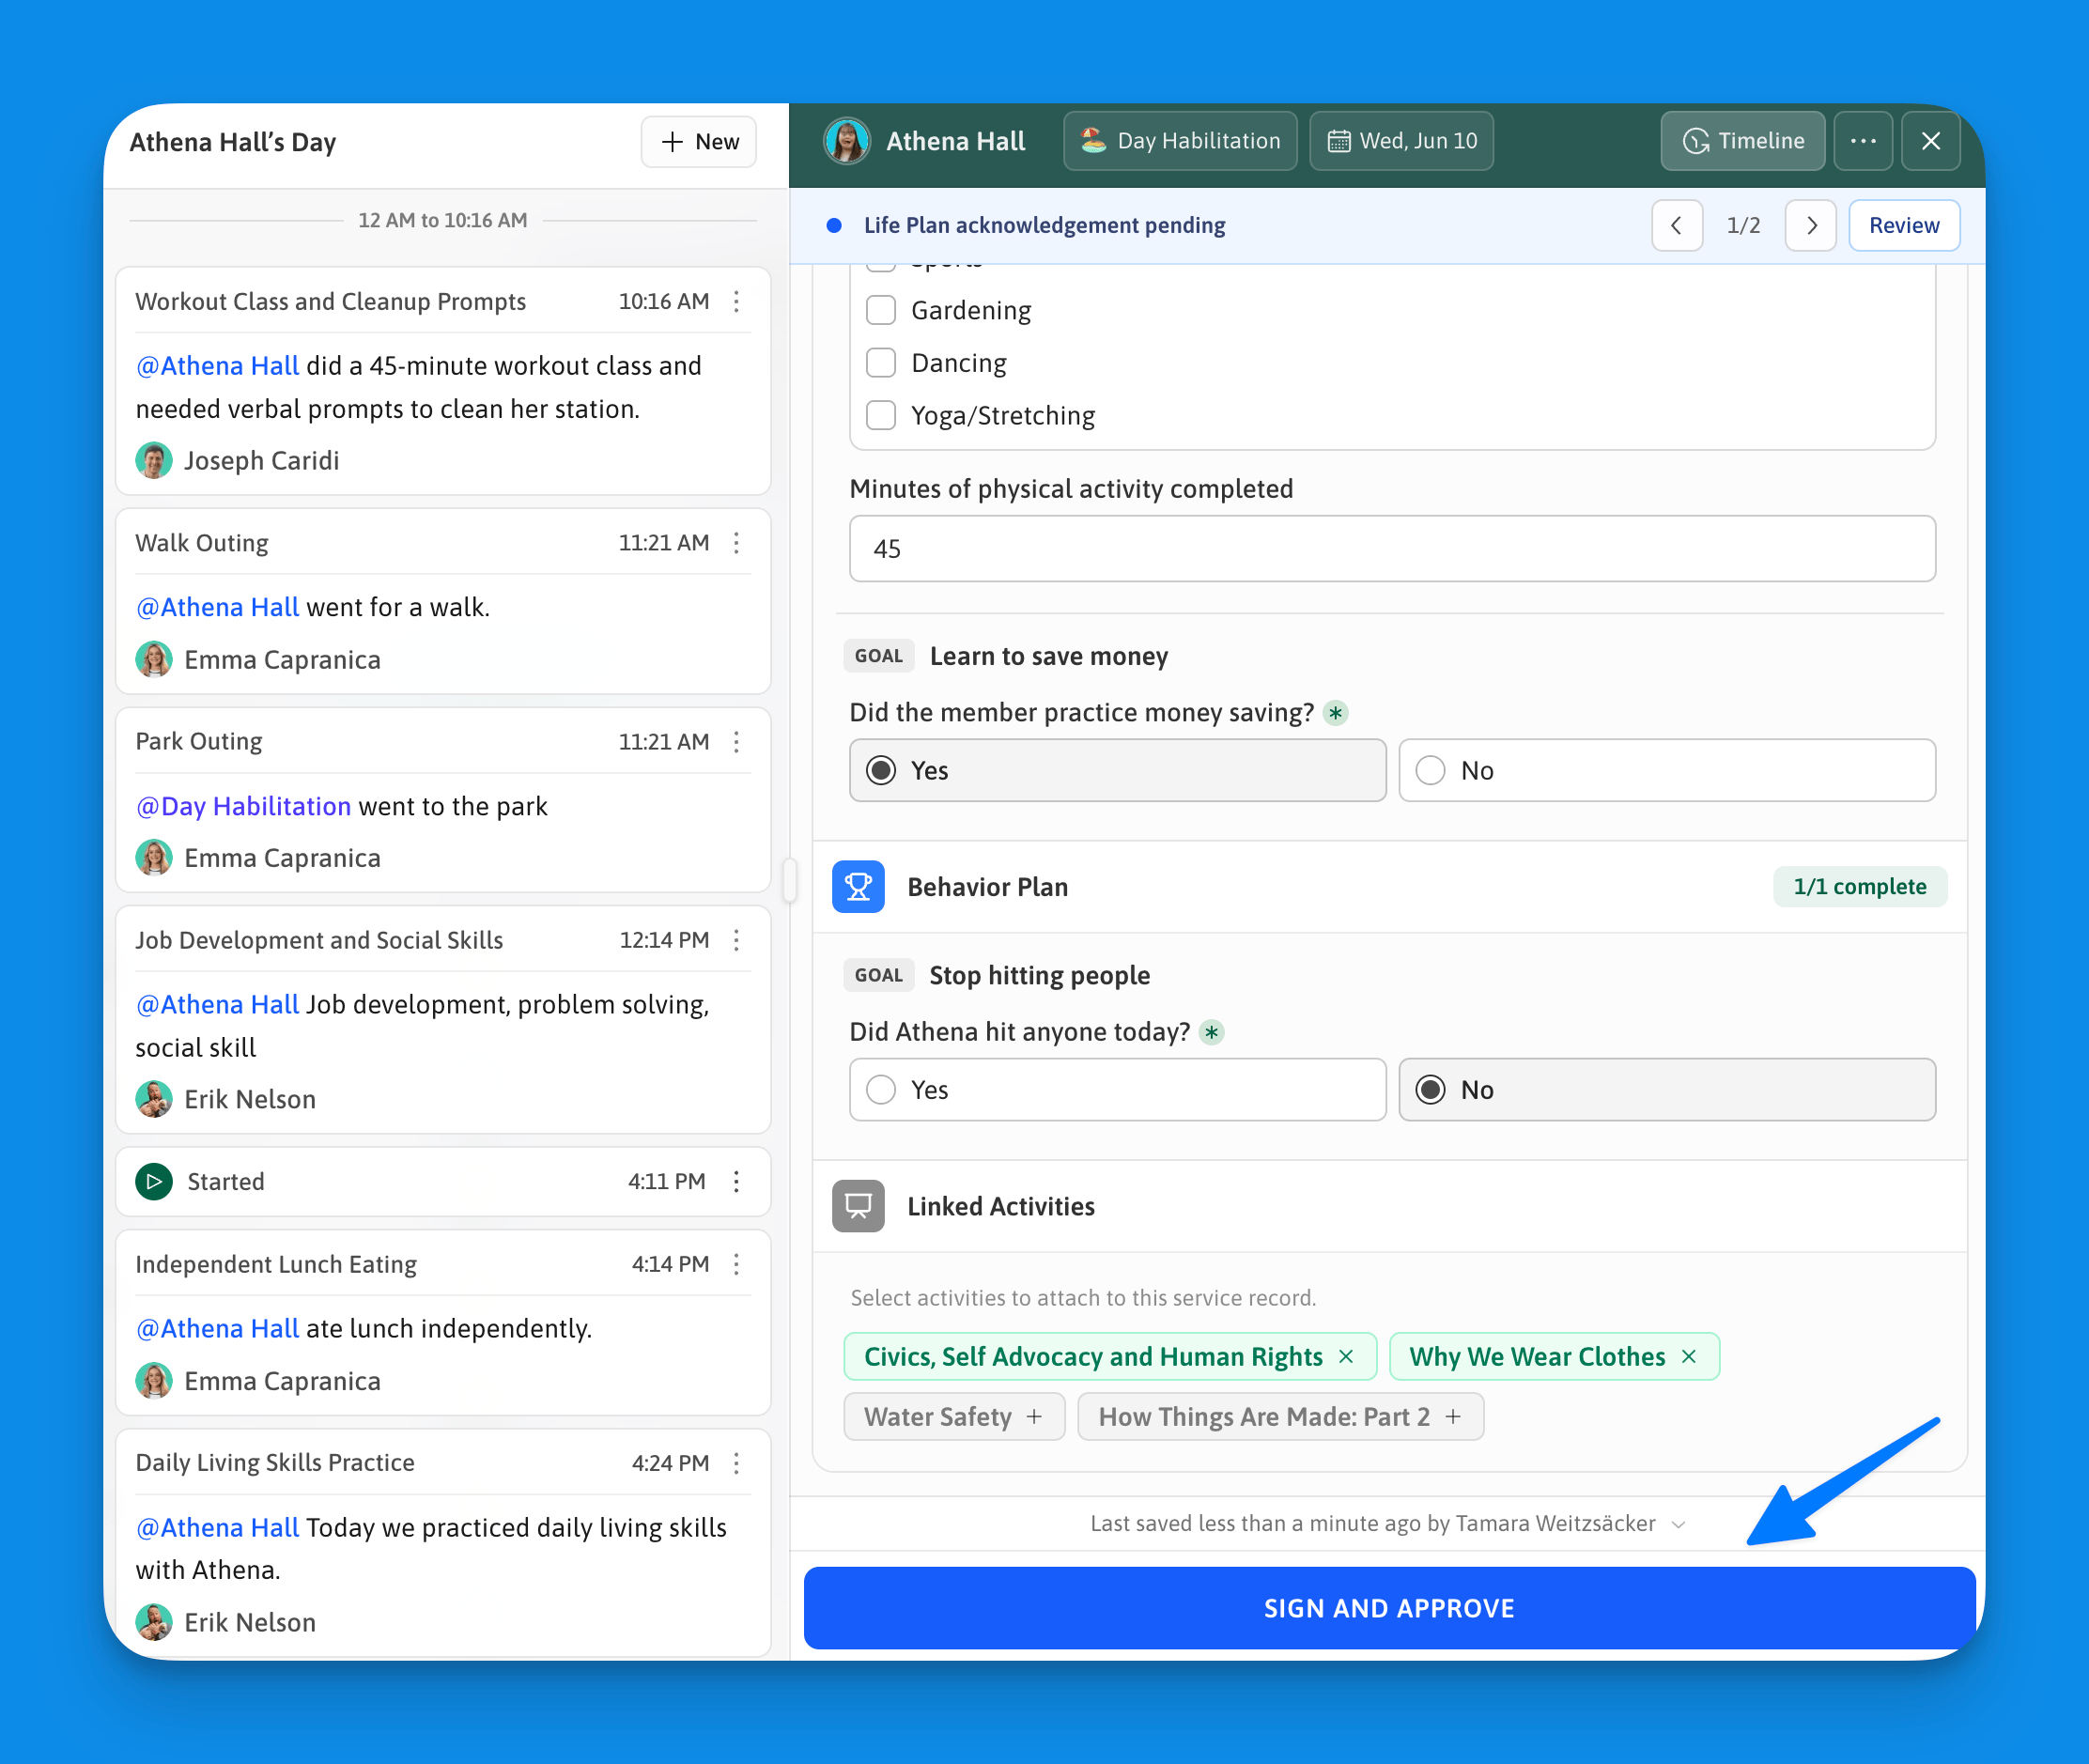Open the Wed, Jun 10 date picker

(x=1401, y=141)
